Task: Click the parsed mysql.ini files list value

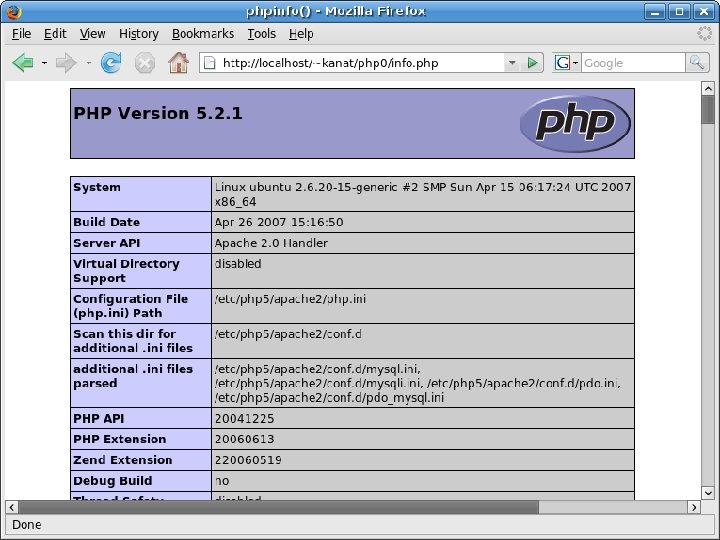Action: click(418, 383)
